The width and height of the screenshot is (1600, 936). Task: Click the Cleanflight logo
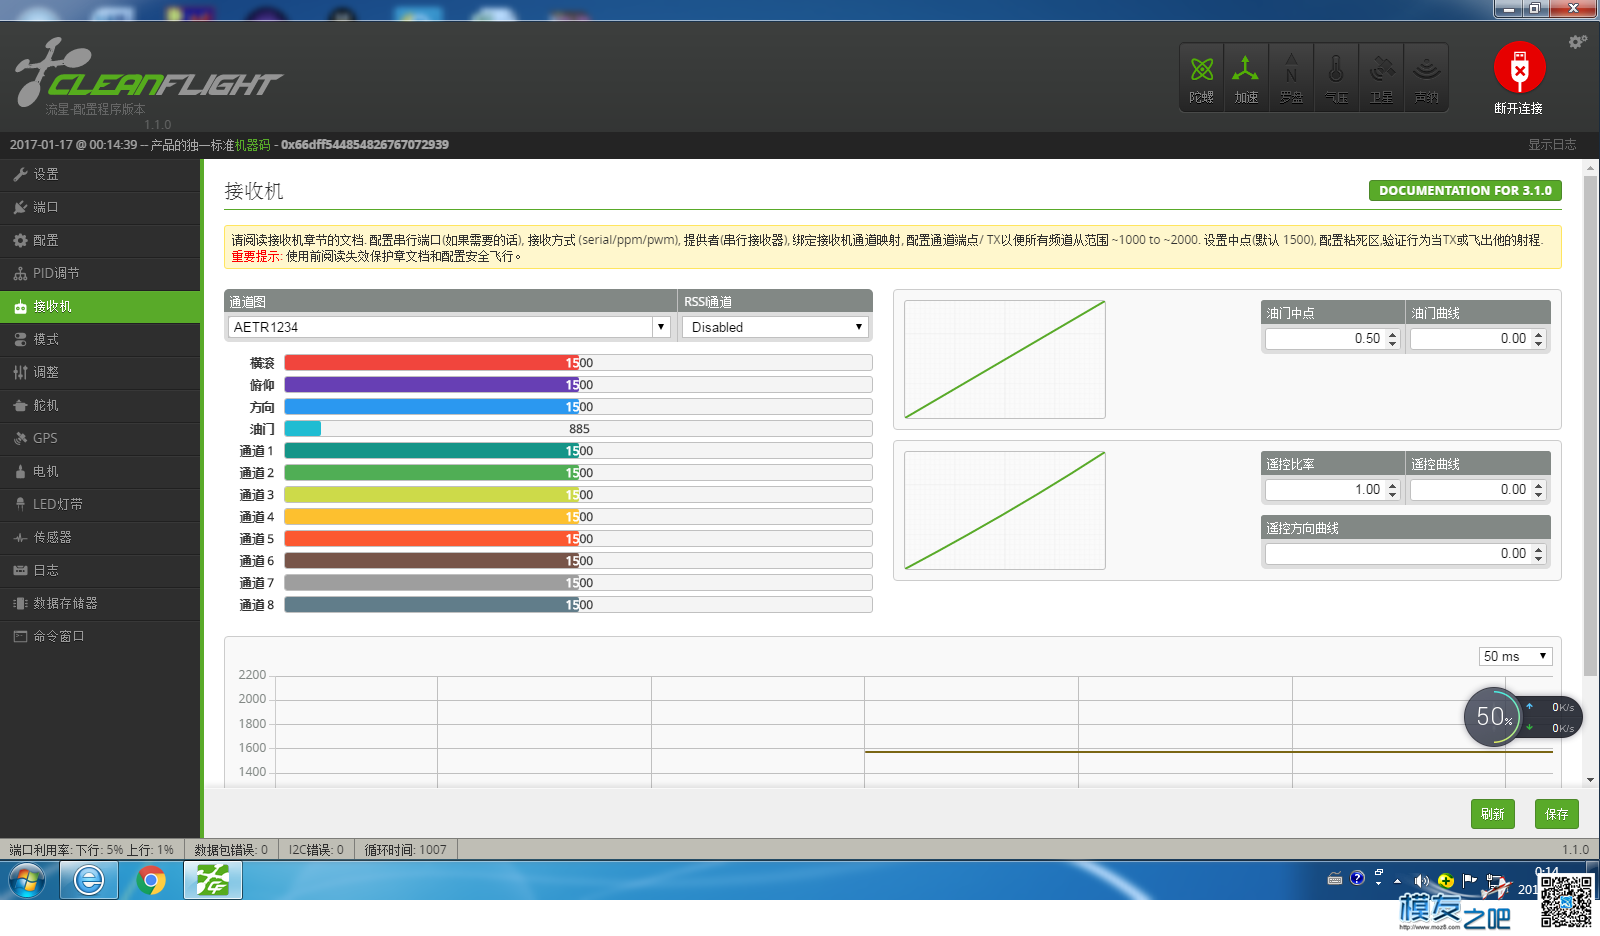coord(148,75)
